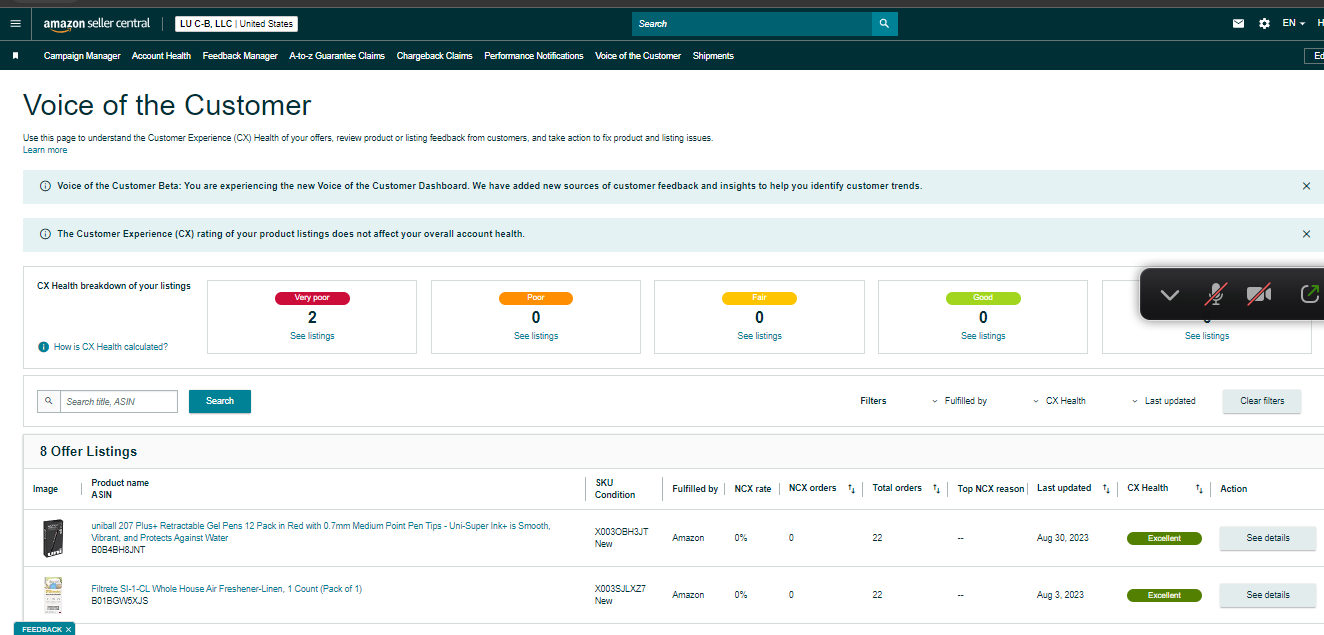Click the teal Search button
Image resolution: width=1324 pixels, height=635 pixels.
220,401
